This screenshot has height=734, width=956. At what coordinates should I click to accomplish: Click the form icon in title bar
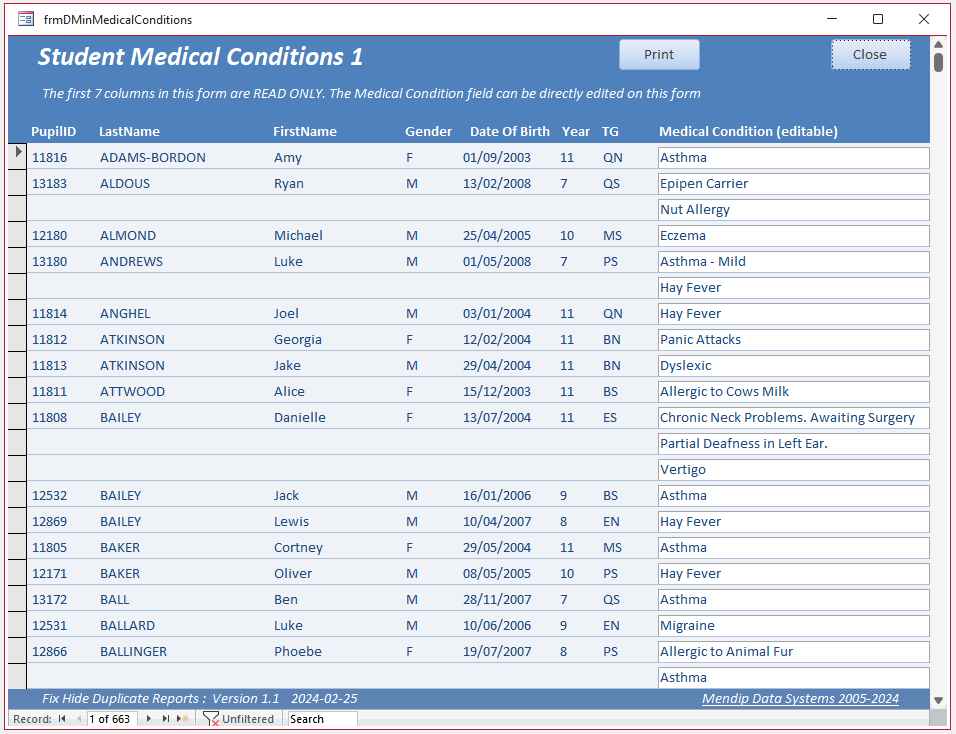pyautogui.click(x=26, y=20)
